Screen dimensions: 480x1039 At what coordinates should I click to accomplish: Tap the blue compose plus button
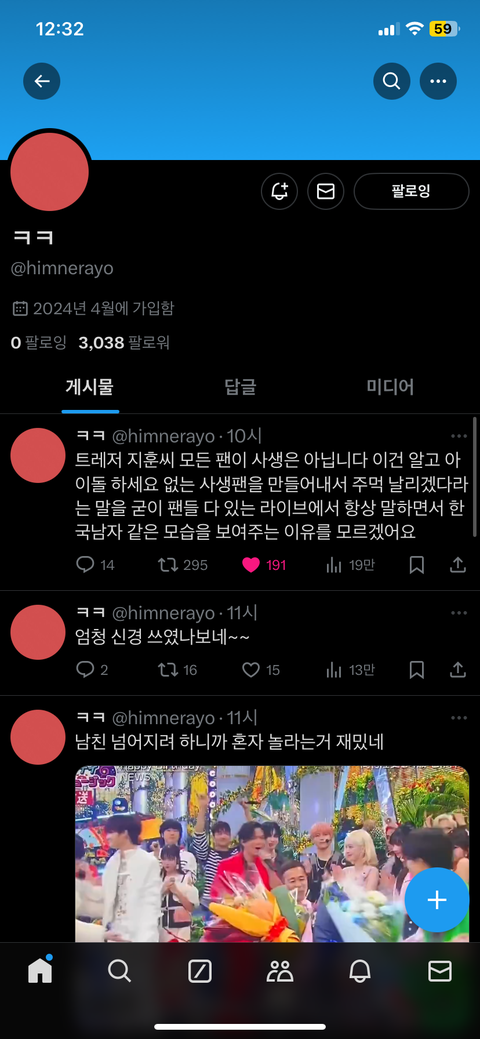437,900
